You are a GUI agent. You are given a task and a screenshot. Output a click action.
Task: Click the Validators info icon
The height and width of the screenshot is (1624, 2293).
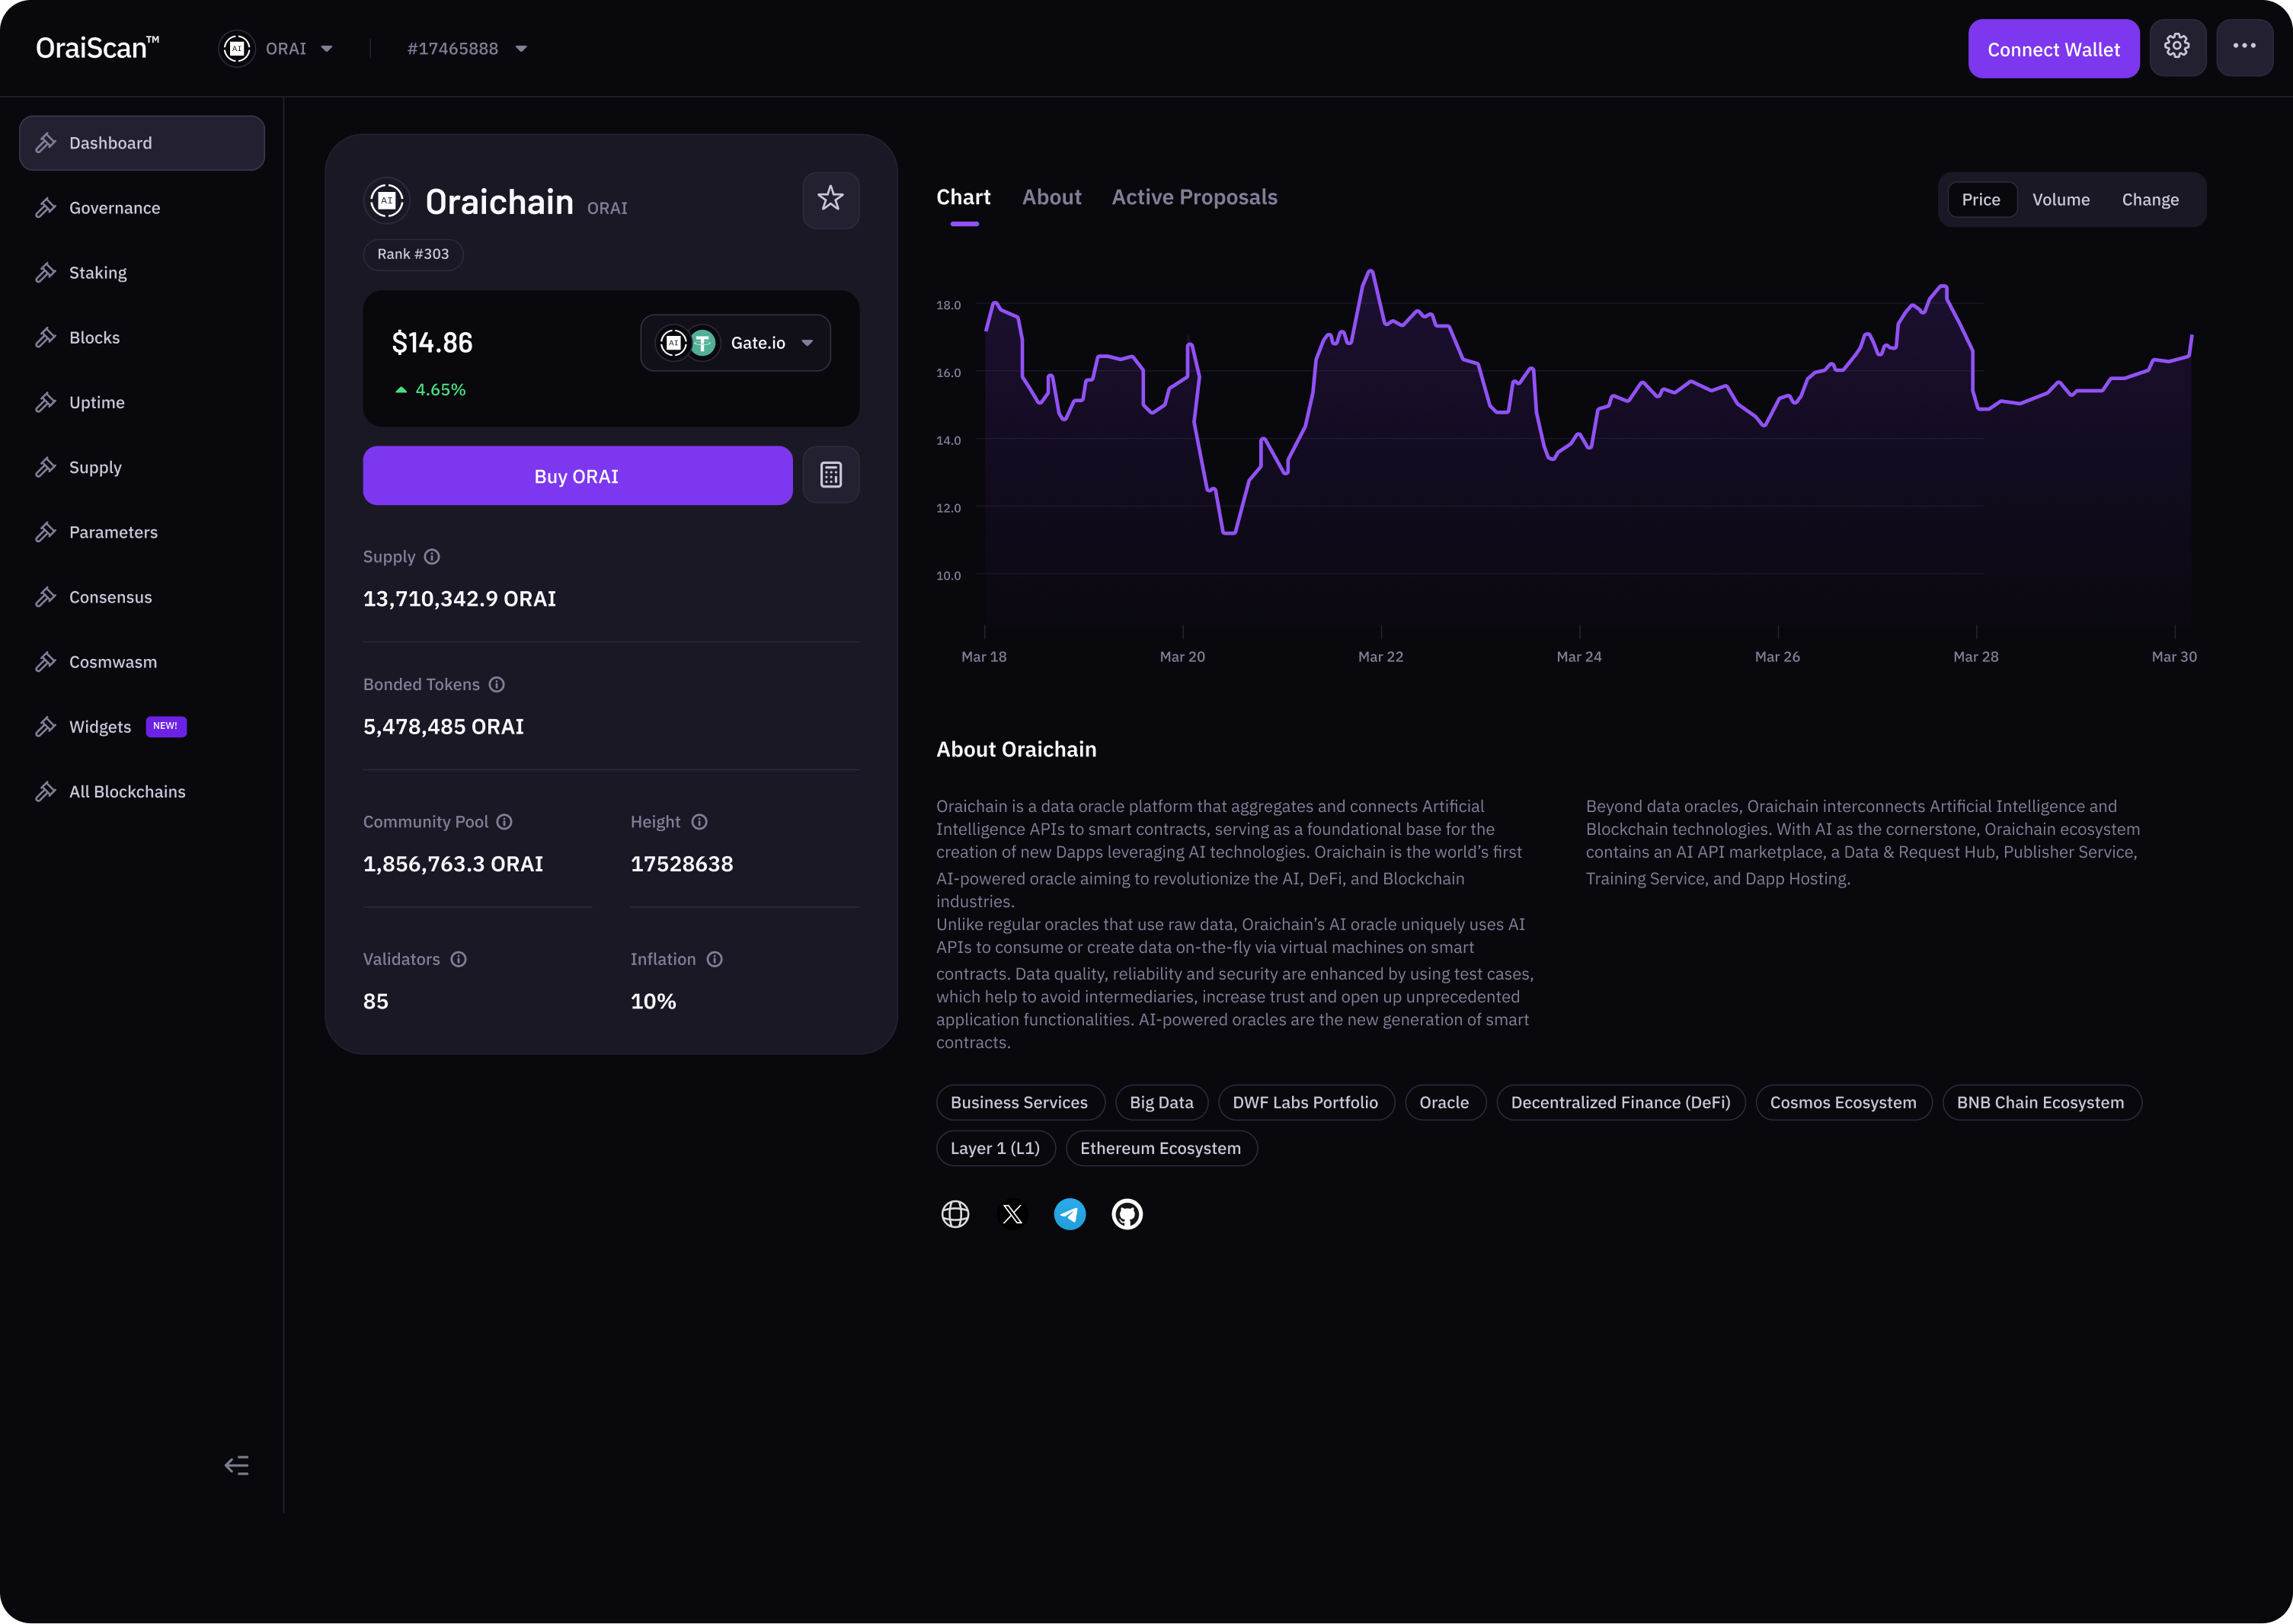[x=459, y=959]
